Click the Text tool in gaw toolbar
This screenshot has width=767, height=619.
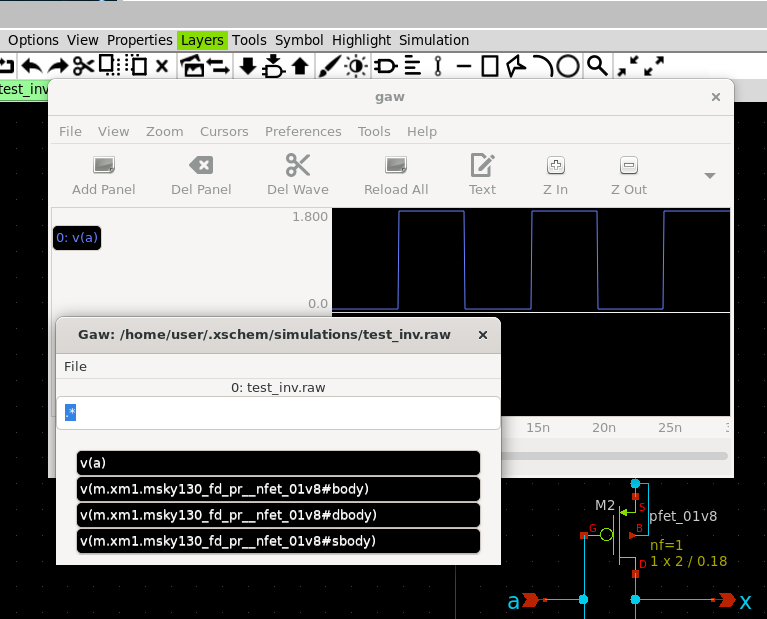(x=482, y=165)
